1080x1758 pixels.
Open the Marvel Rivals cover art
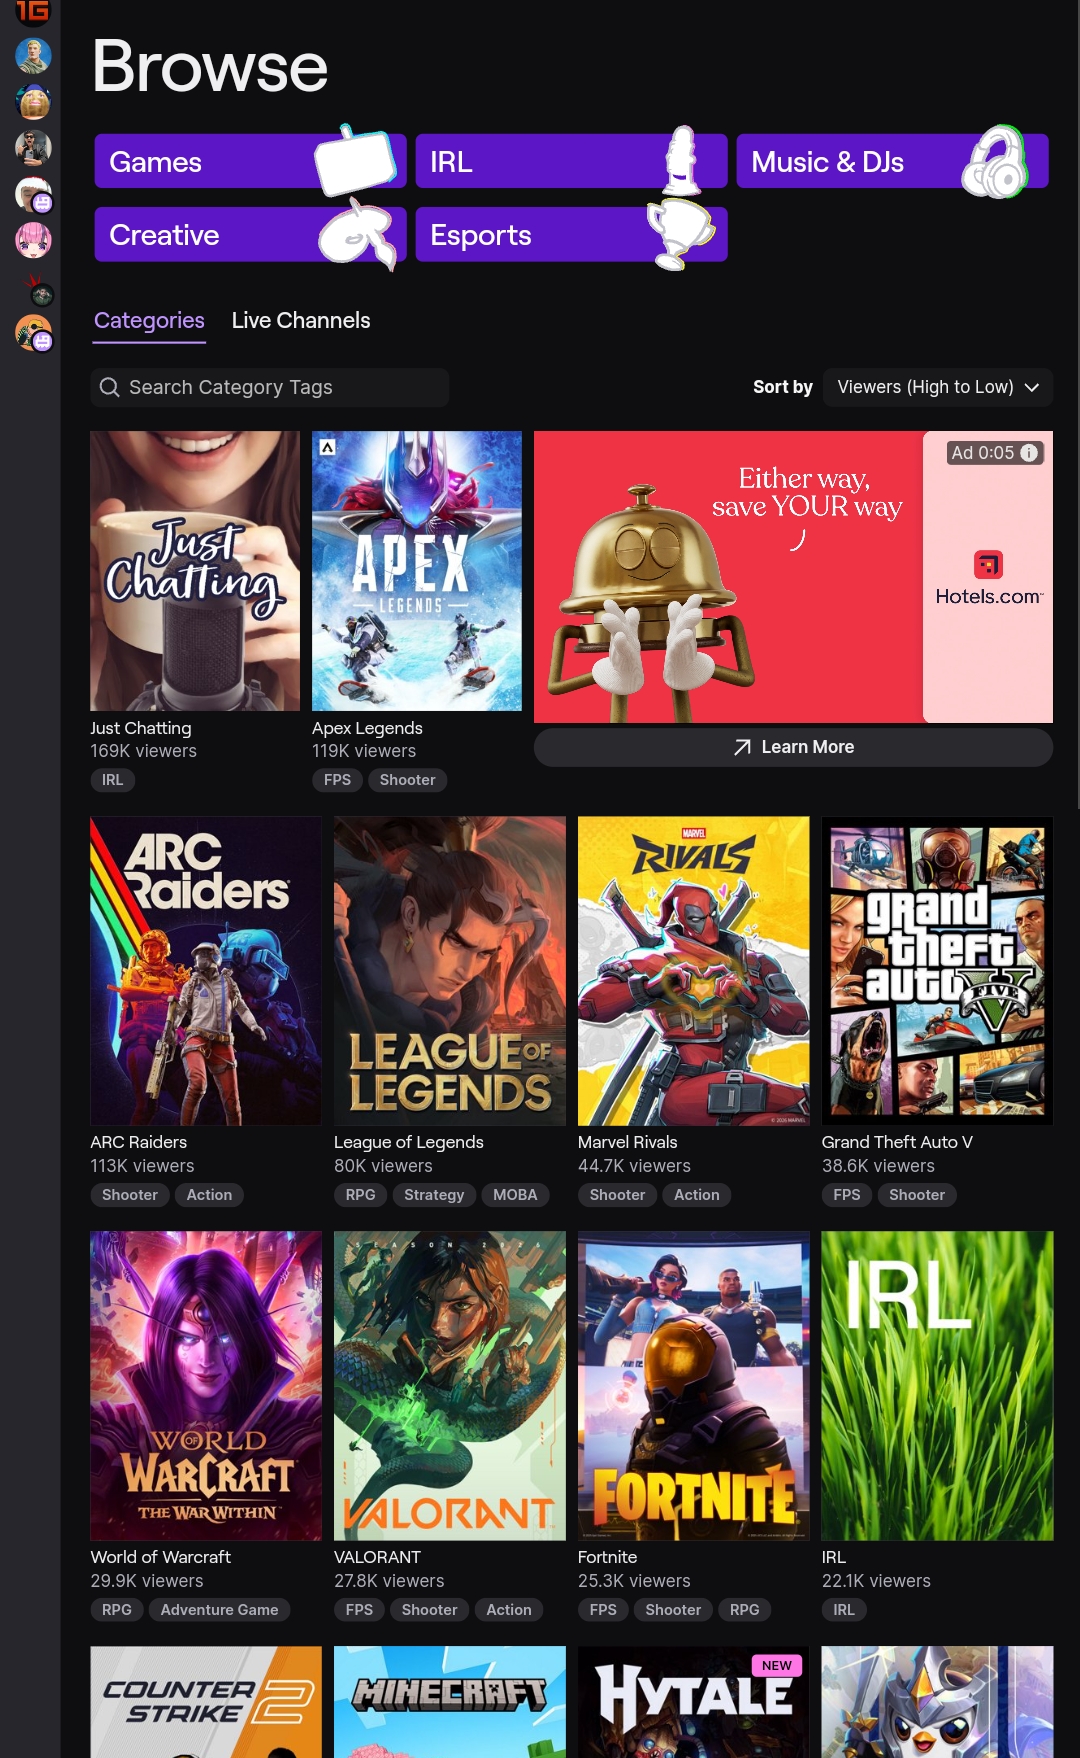pyautogui.click(x=694, y=971)
